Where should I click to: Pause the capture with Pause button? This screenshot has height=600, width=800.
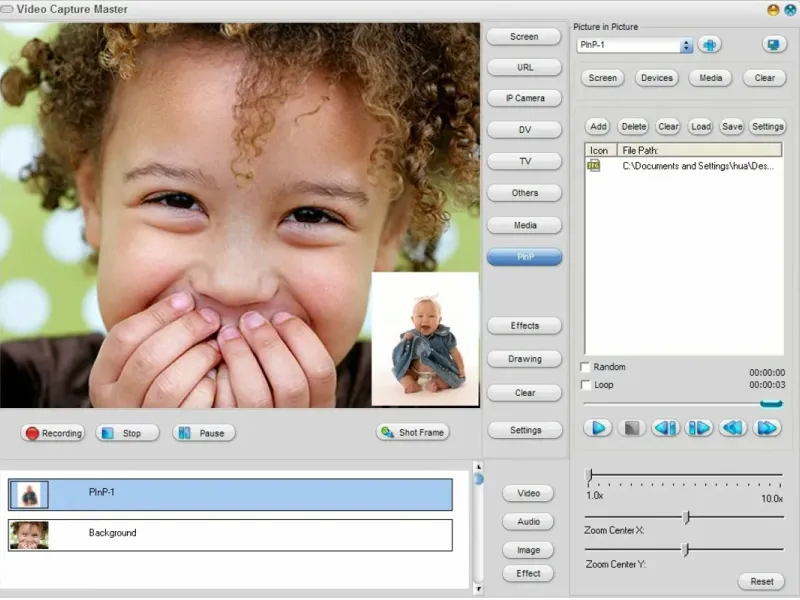pyautogui.click(x=204, y=433)
